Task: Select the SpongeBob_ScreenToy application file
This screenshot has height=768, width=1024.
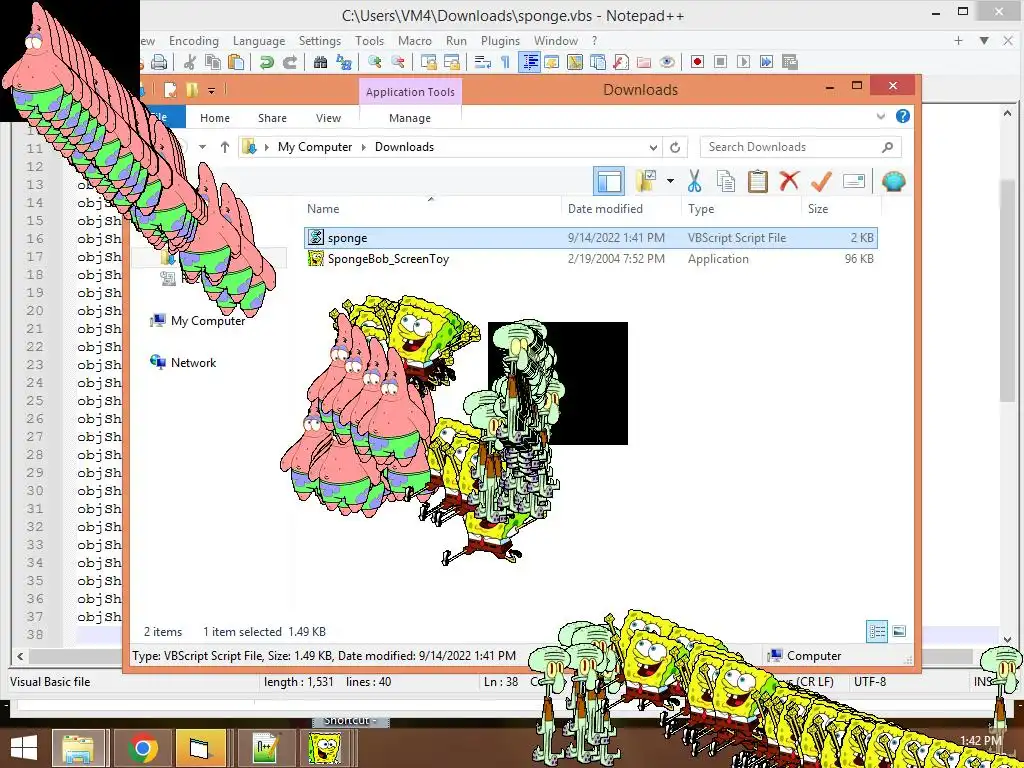Action: pyautogui.click(x=591, y=259)
